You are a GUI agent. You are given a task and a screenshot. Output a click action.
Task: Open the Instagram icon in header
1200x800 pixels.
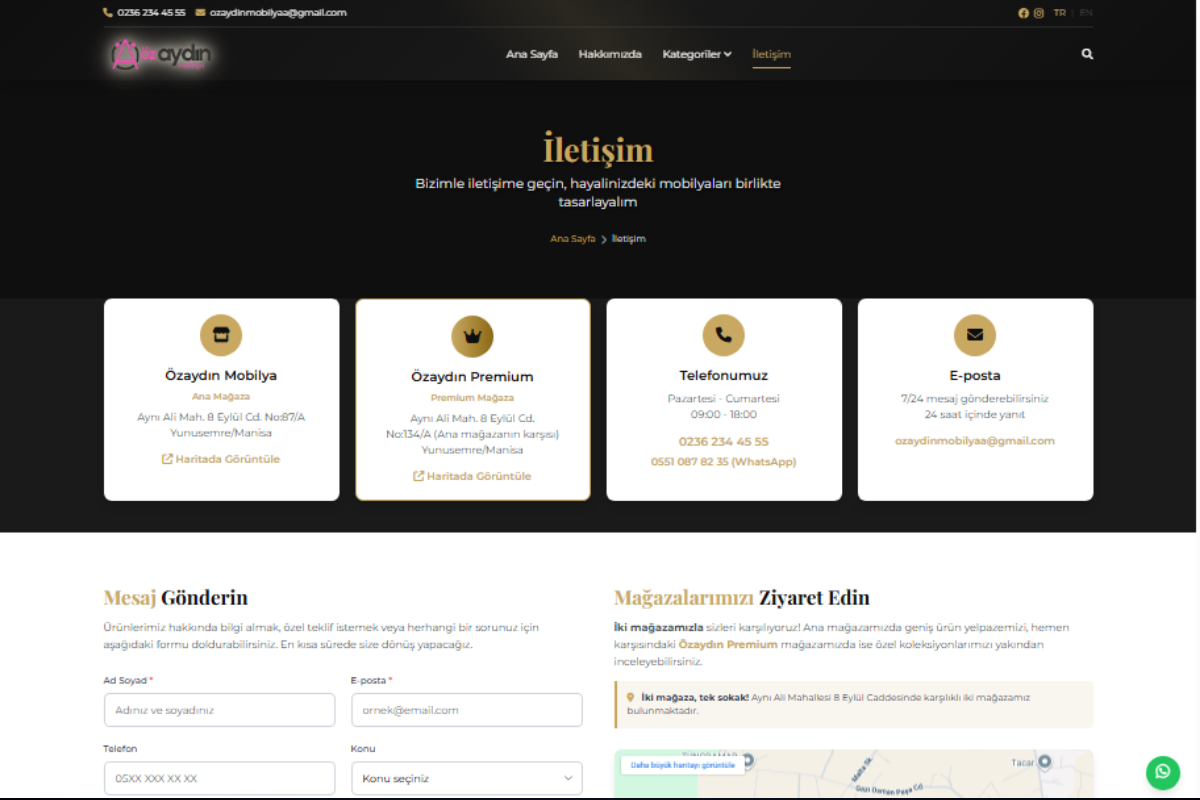tap(1038, 13)
